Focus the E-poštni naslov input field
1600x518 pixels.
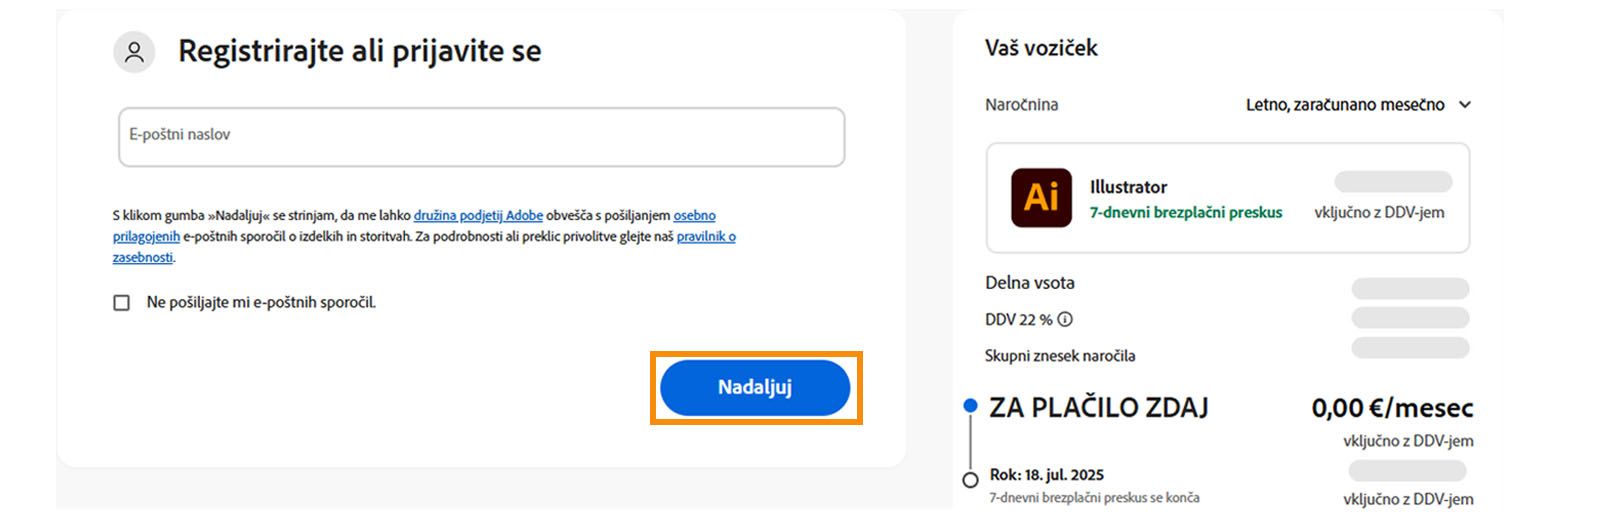481,137
